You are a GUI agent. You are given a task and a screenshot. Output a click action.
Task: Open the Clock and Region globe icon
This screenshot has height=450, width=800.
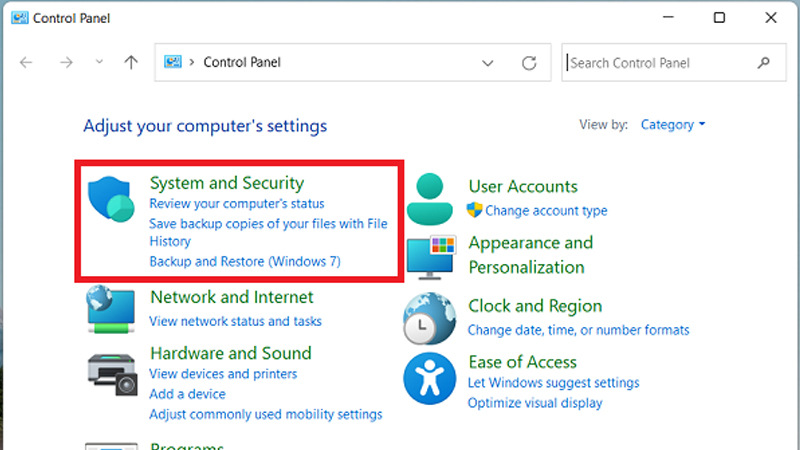[430, 318]
